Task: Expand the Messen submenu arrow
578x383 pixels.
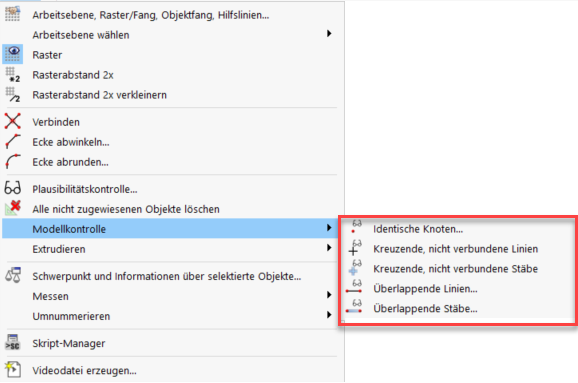Action: coord(329,295)
